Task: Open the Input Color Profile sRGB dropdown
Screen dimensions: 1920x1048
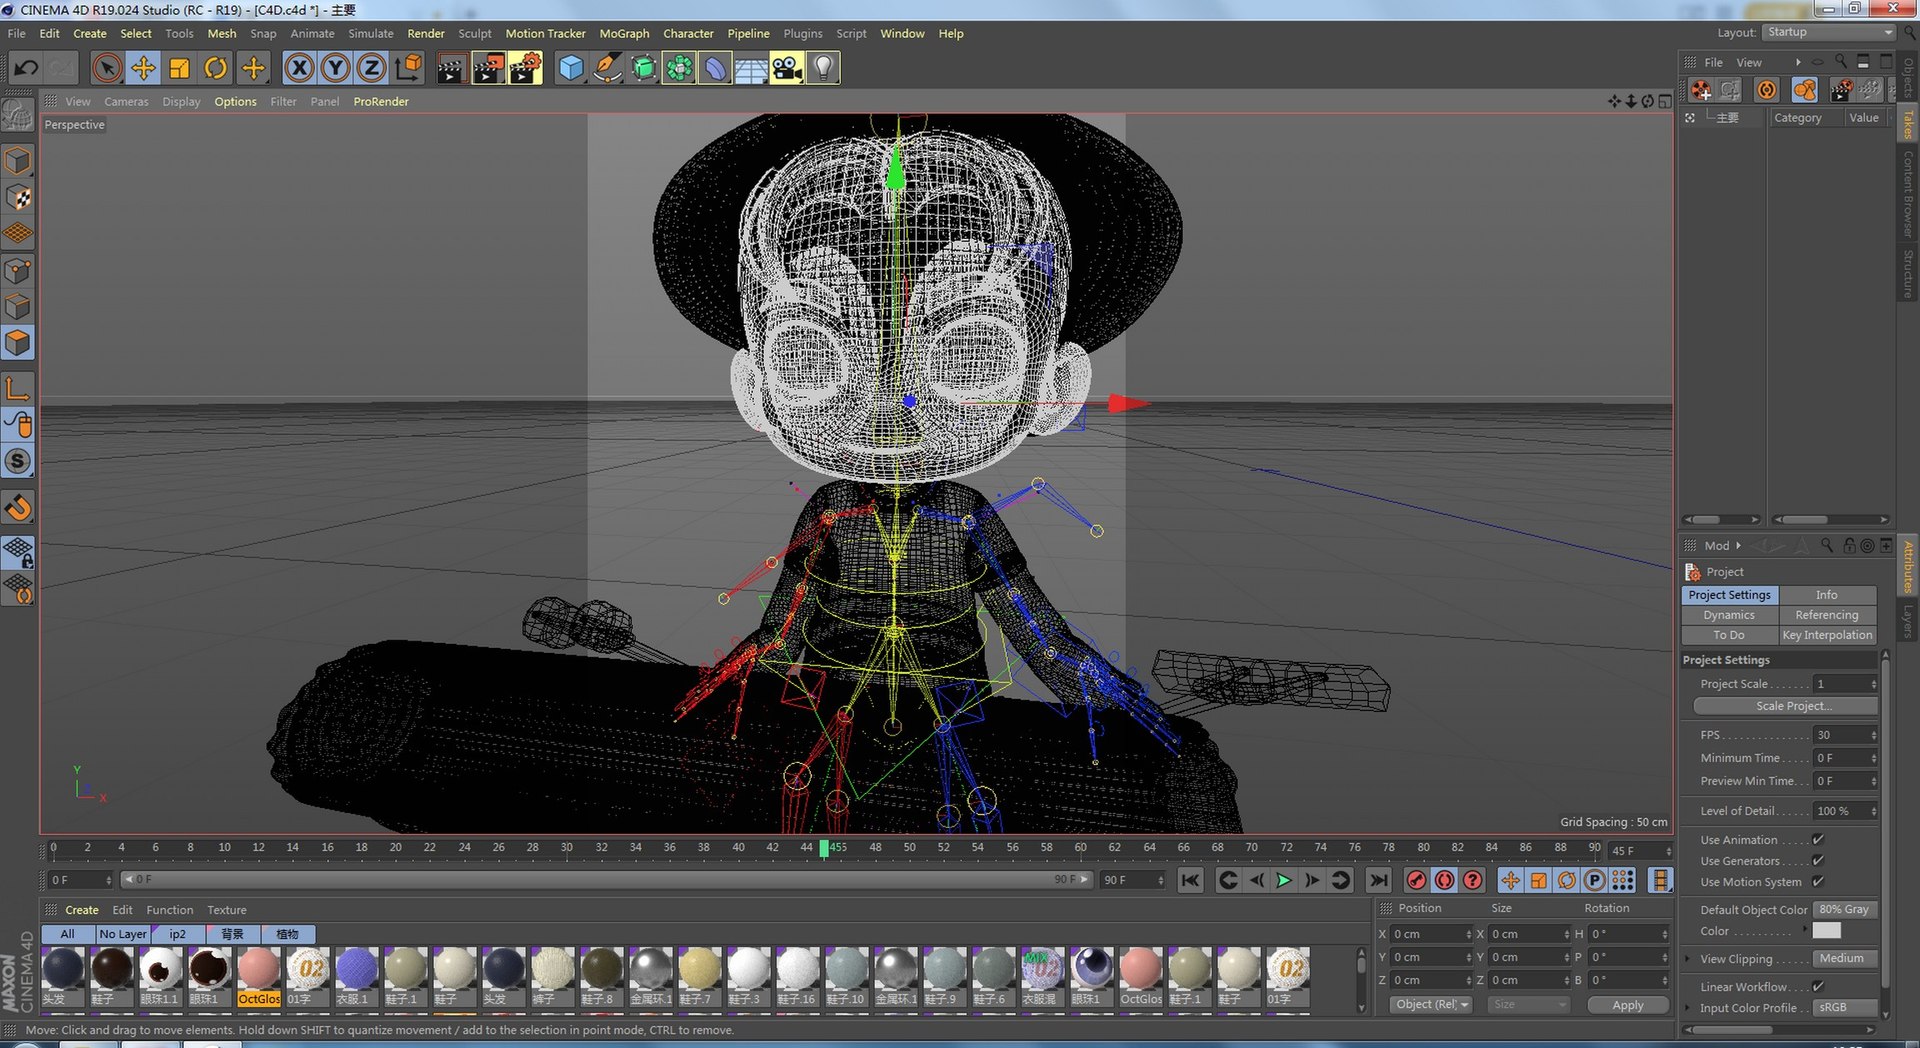Action: tap(1845, 1008)
